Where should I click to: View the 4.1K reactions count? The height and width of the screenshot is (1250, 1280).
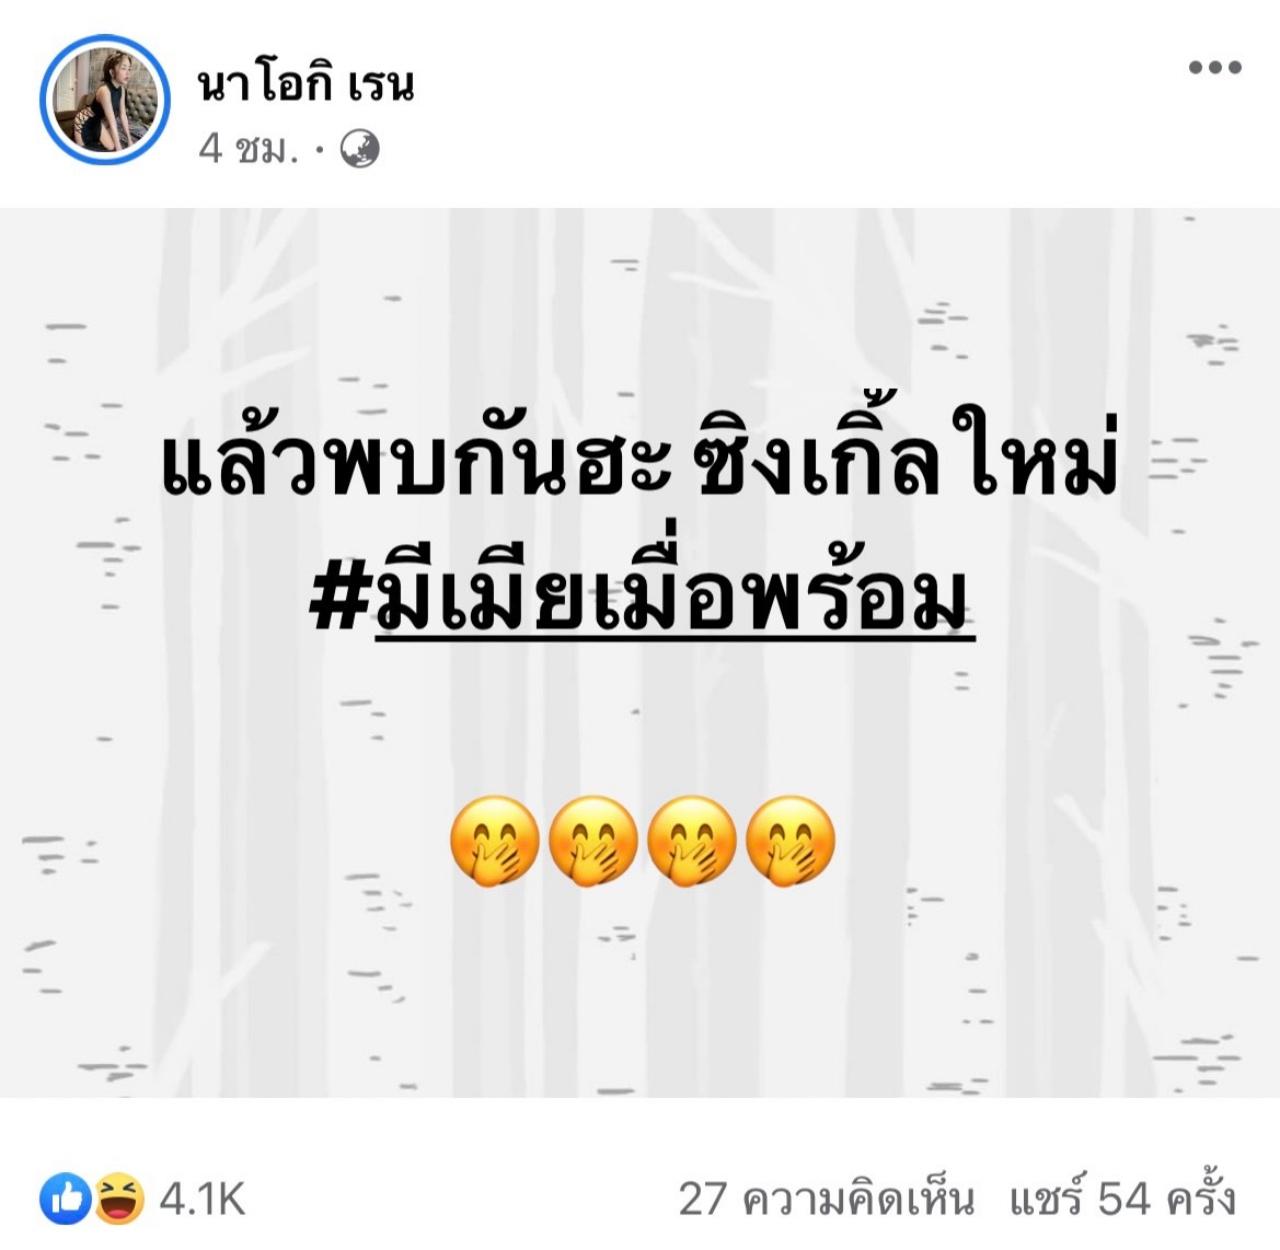203,1198
